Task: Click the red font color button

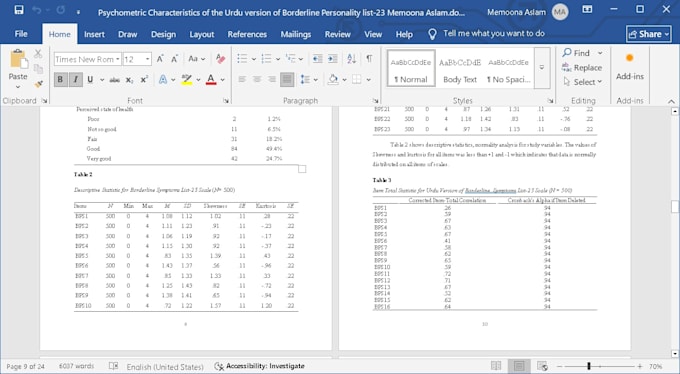Action: tap(211, 80)
